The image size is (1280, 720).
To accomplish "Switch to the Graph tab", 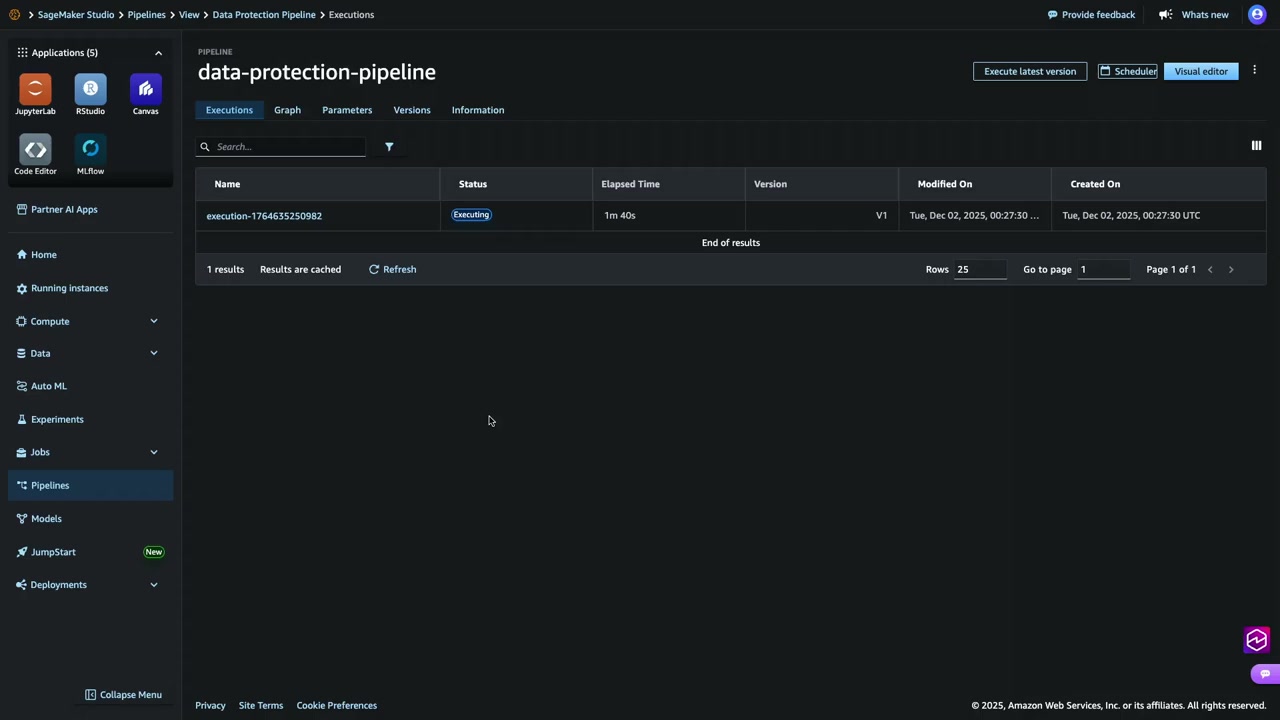I will point(287,110).
